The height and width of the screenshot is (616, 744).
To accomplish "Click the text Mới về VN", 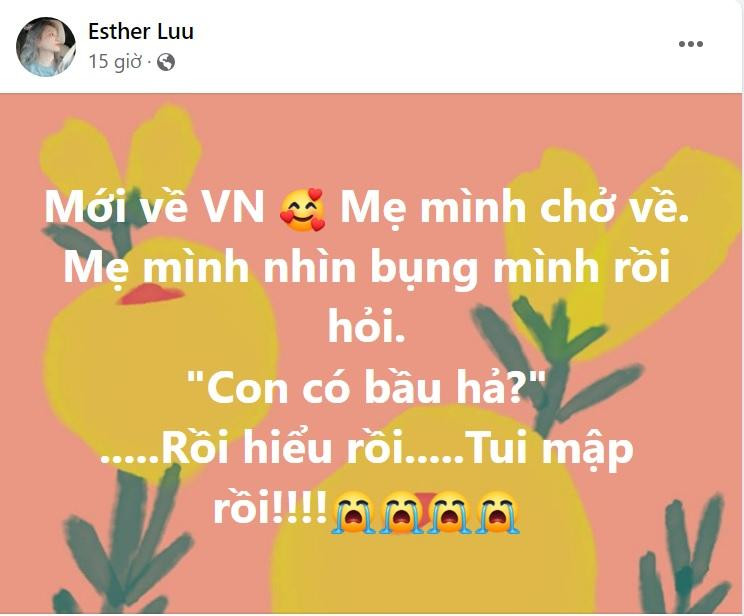I will 155,207.
